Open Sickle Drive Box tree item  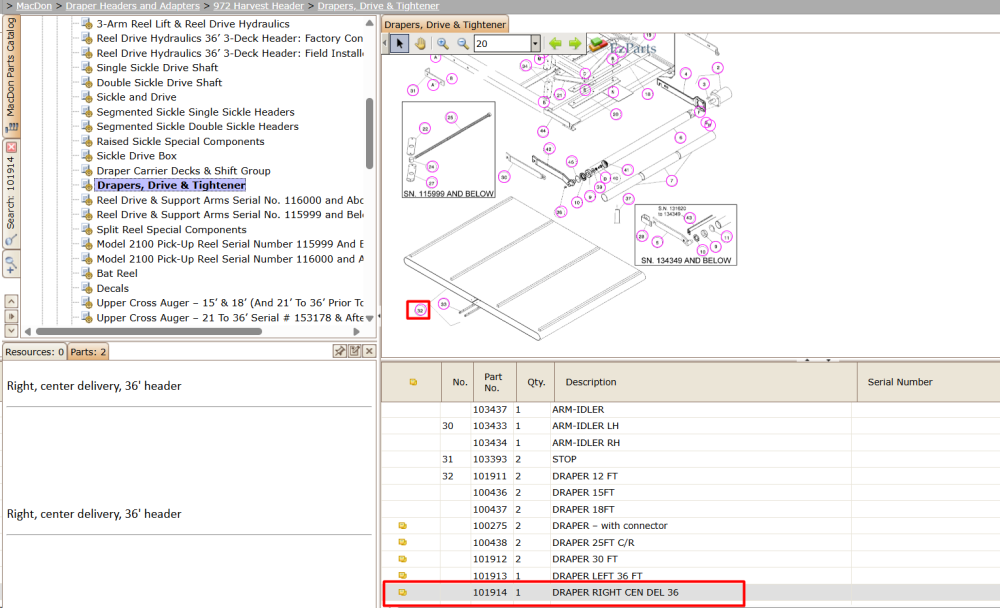(136, 156)
